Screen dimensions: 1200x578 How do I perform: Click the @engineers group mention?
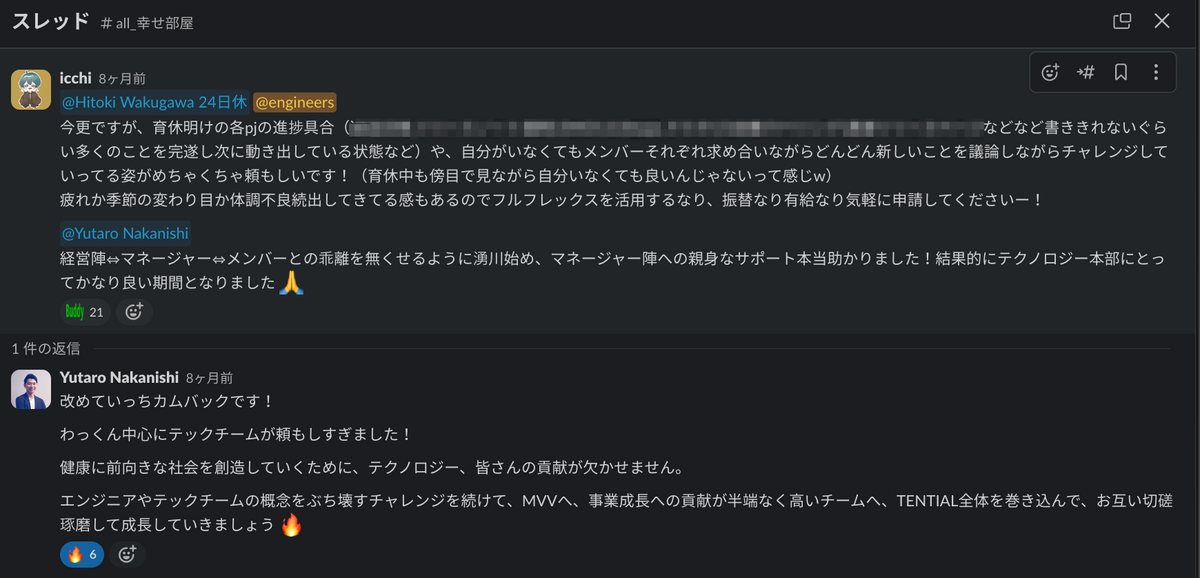[295, 102]
